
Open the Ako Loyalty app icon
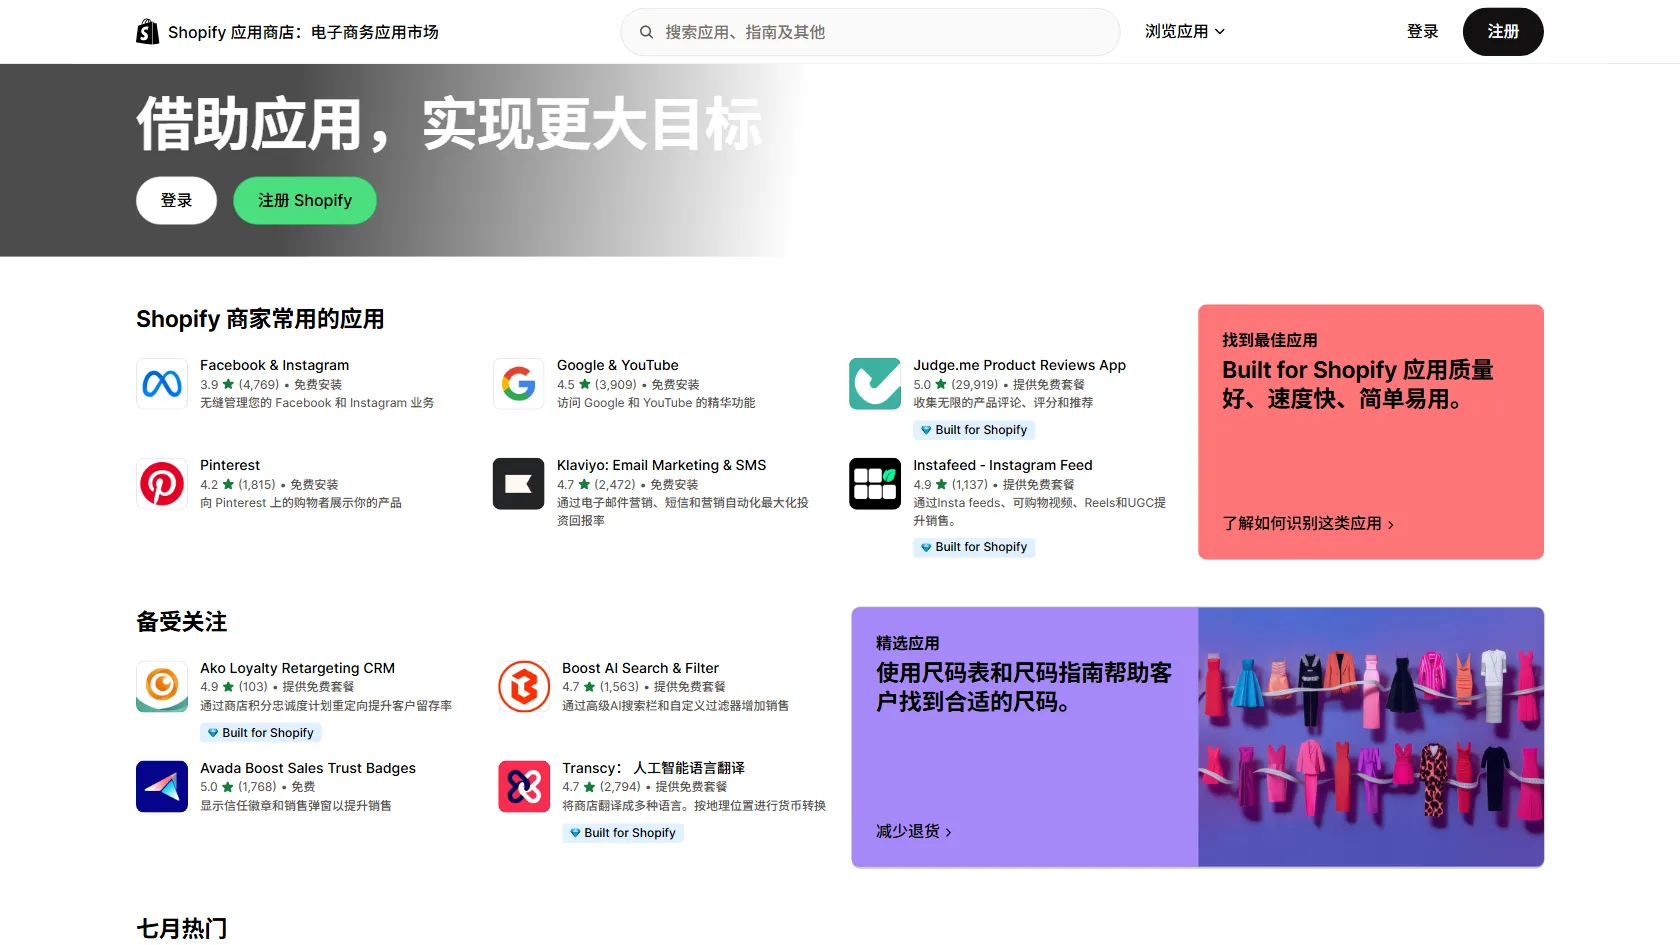(x=162, y=687)
